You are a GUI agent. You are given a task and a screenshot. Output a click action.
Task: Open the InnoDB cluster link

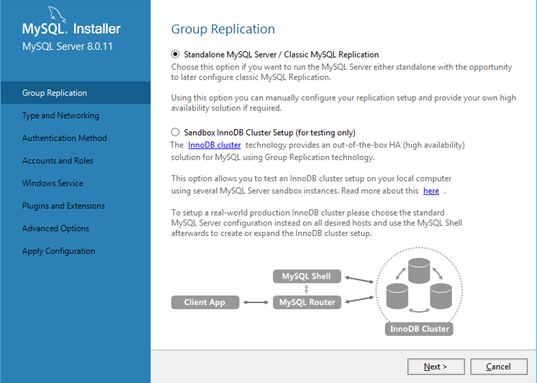point(214,145)
